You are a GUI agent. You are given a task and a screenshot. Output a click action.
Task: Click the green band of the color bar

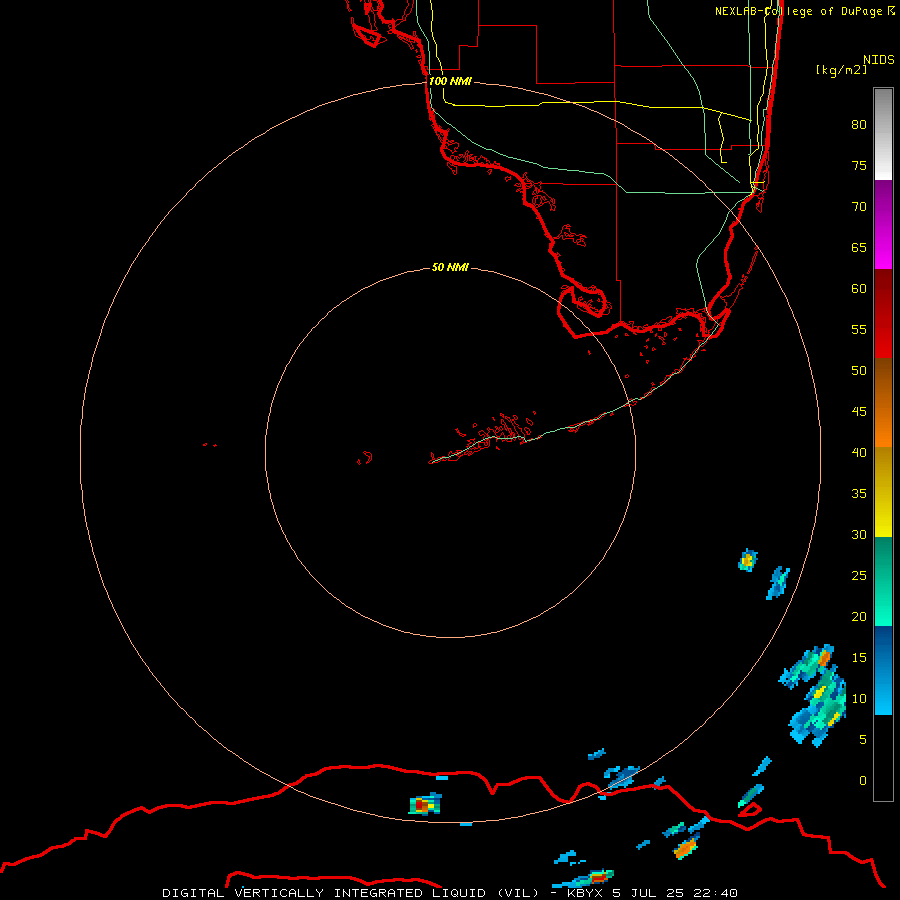click(883, 581)
